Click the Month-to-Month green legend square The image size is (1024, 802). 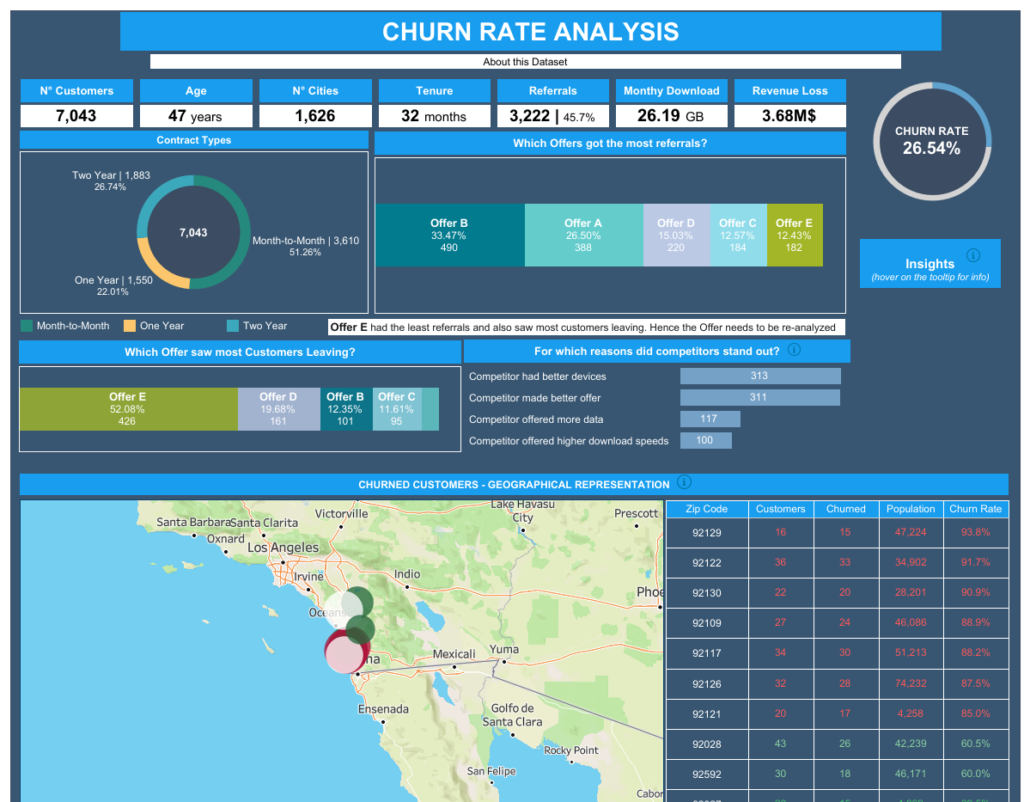[27, 326]
